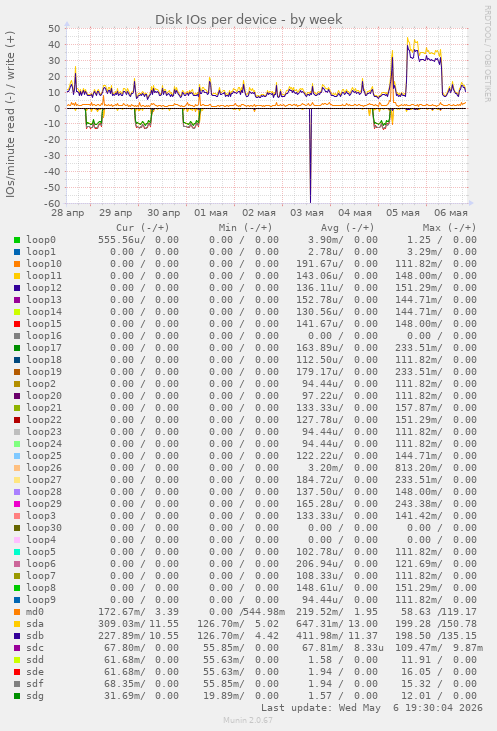Click the y-axis value '50'

(54, 28)
